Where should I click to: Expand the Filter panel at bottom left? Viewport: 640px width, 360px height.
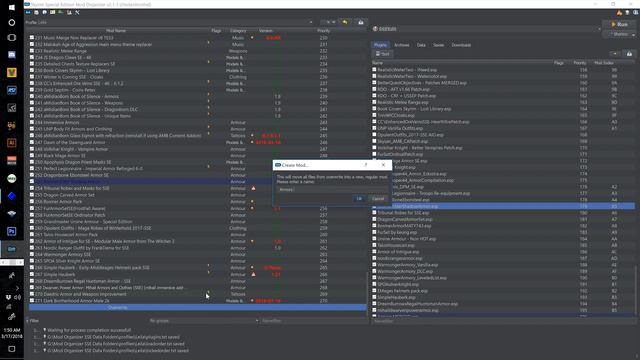(33, 321)
